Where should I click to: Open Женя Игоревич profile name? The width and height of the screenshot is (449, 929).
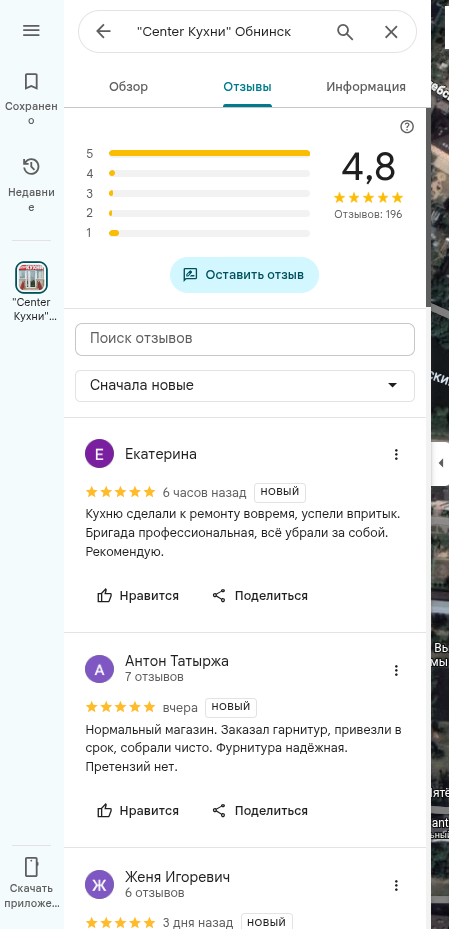(178, 877)
